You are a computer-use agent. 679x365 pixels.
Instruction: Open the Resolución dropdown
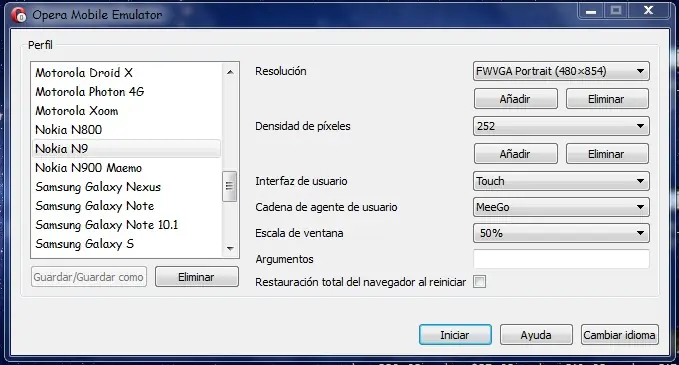pos(561,71)
